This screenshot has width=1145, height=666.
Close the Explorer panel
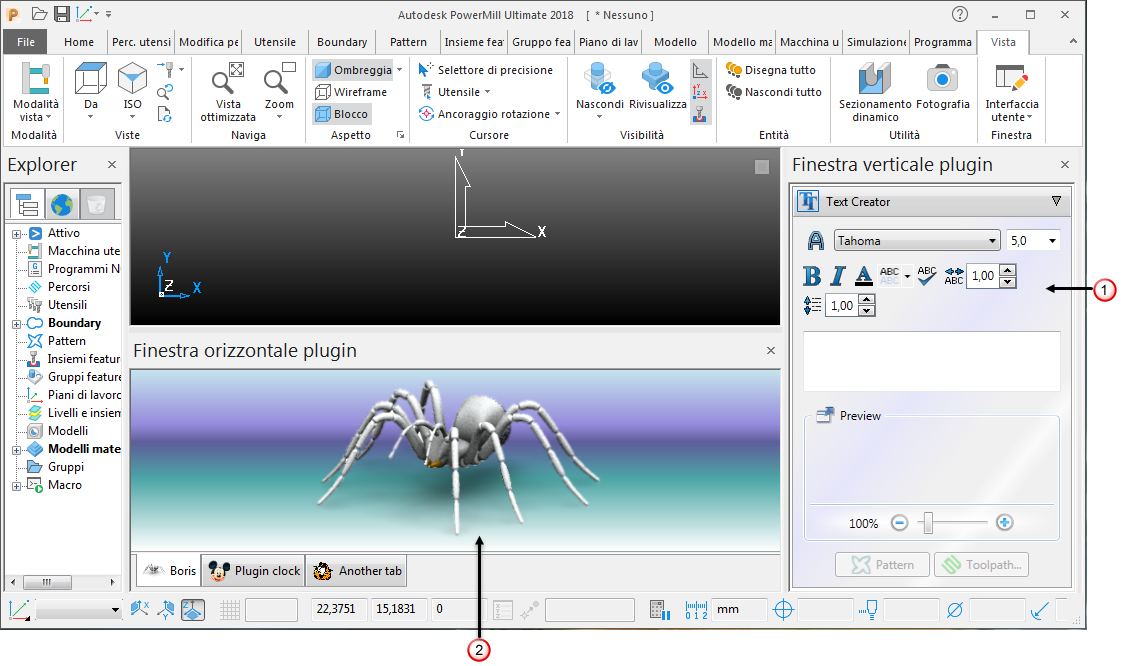[x=112, y=164]
